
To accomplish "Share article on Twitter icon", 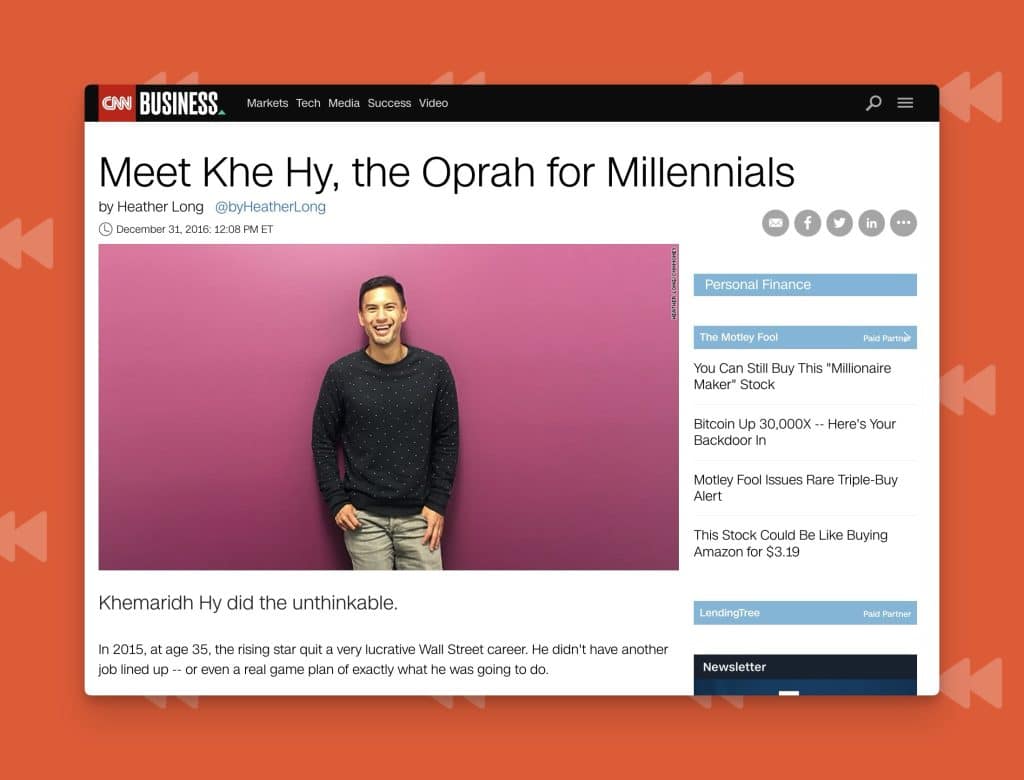I will [839, 223].
